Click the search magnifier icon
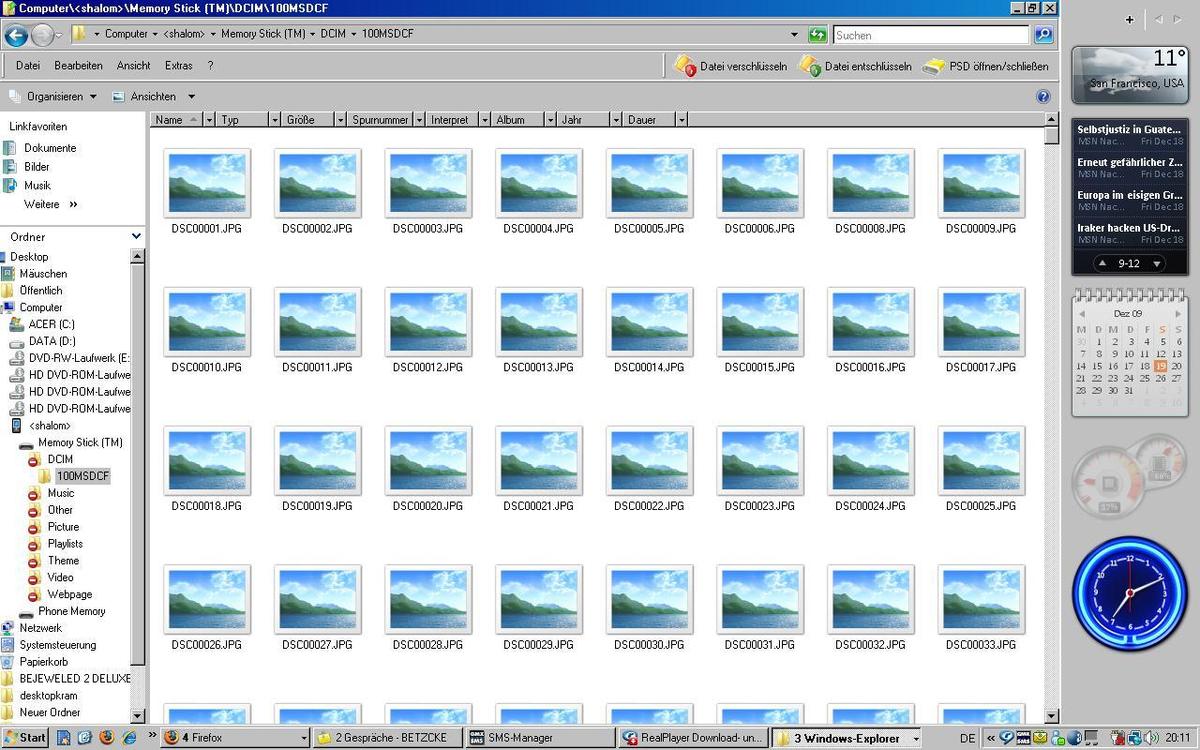 [x=1044, y=35]
